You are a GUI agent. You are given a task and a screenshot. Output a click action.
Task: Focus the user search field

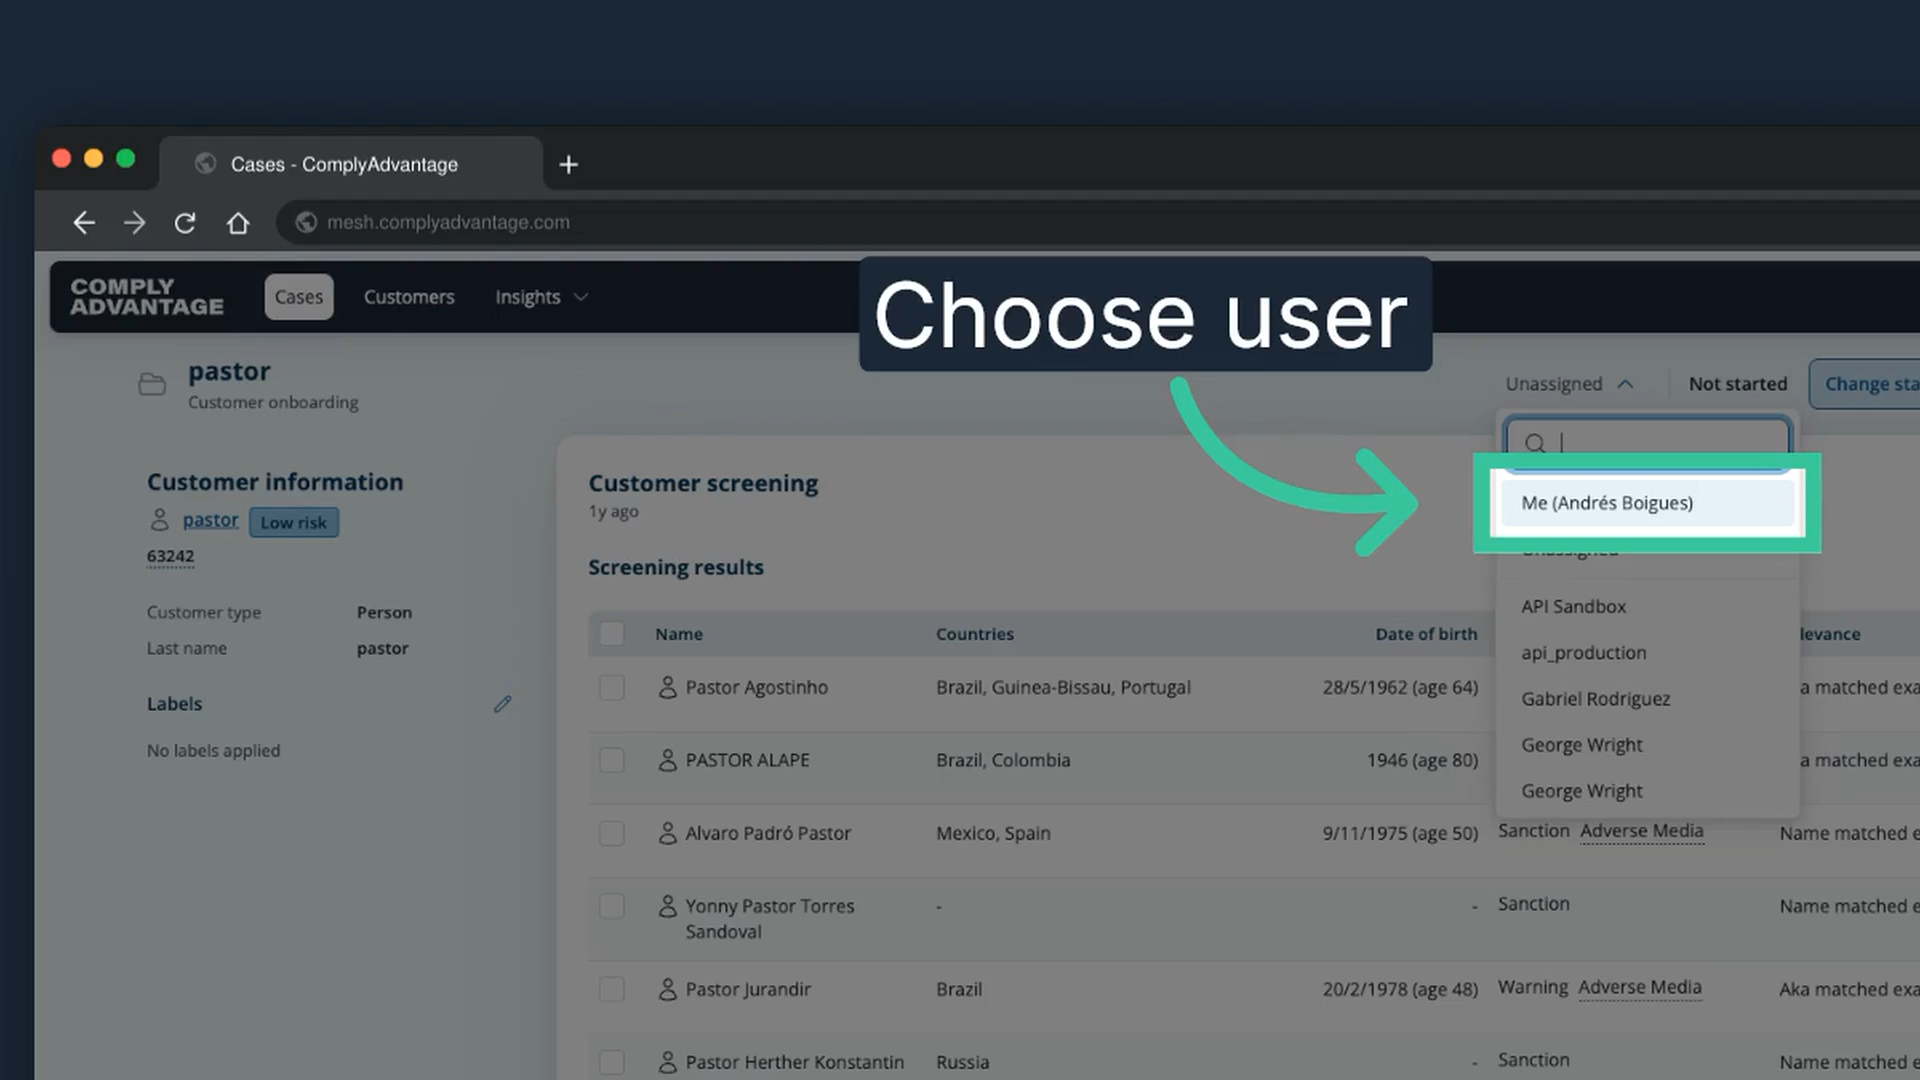(x=1647, y=443)
